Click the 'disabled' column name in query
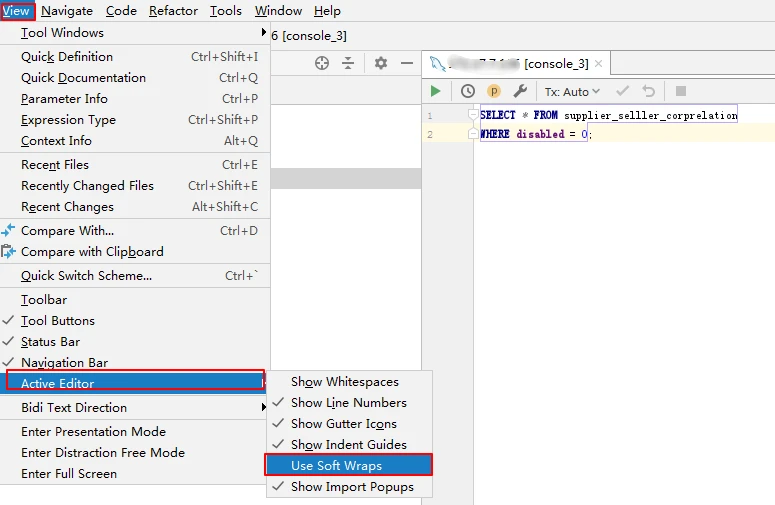775x505 pixels. (540, 134)
